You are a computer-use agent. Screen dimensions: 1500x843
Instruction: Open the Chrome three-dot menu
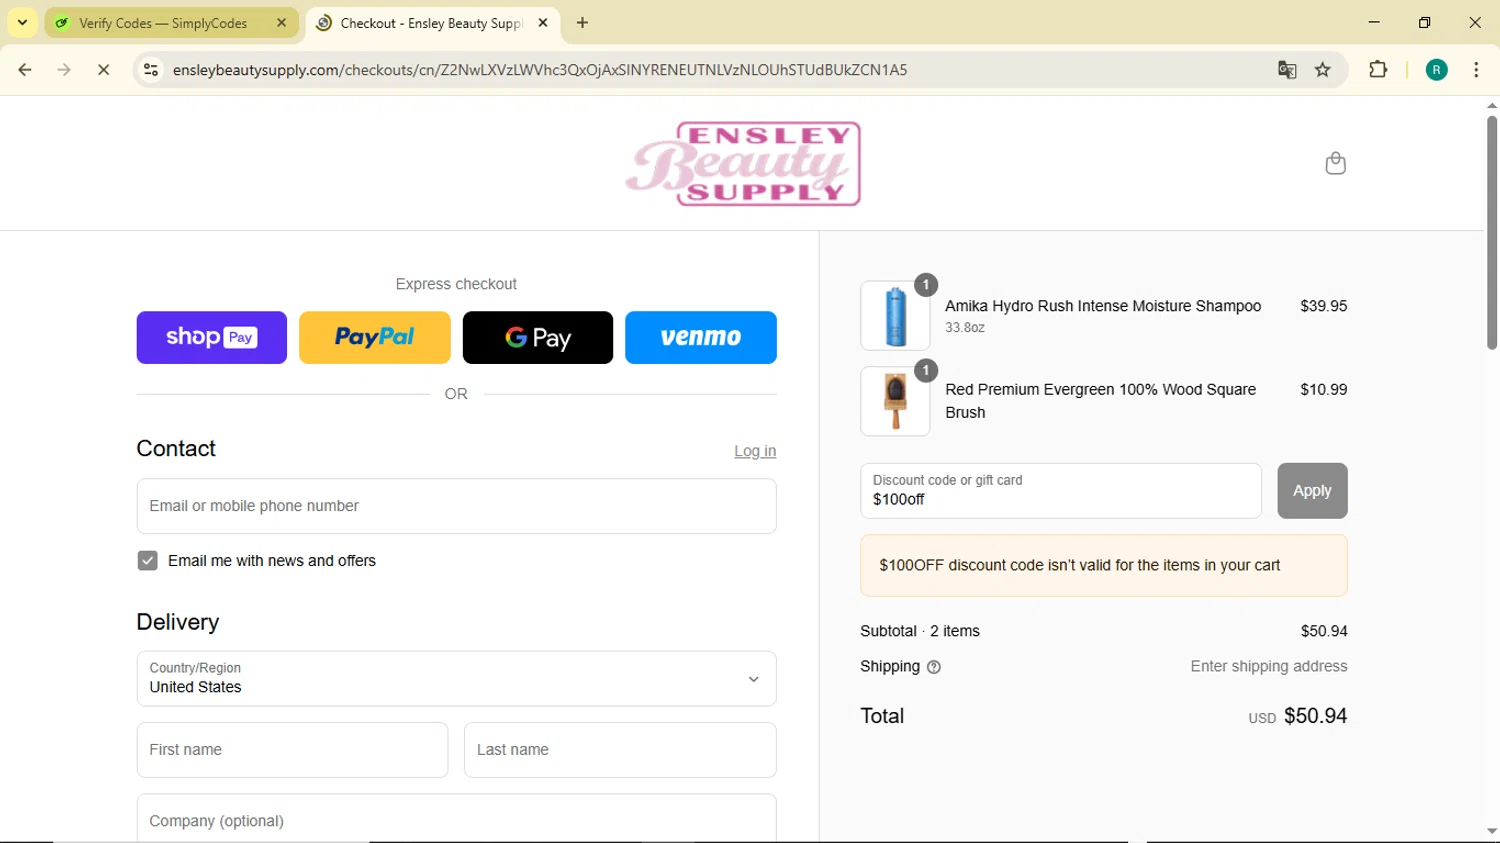point(1476,70)
